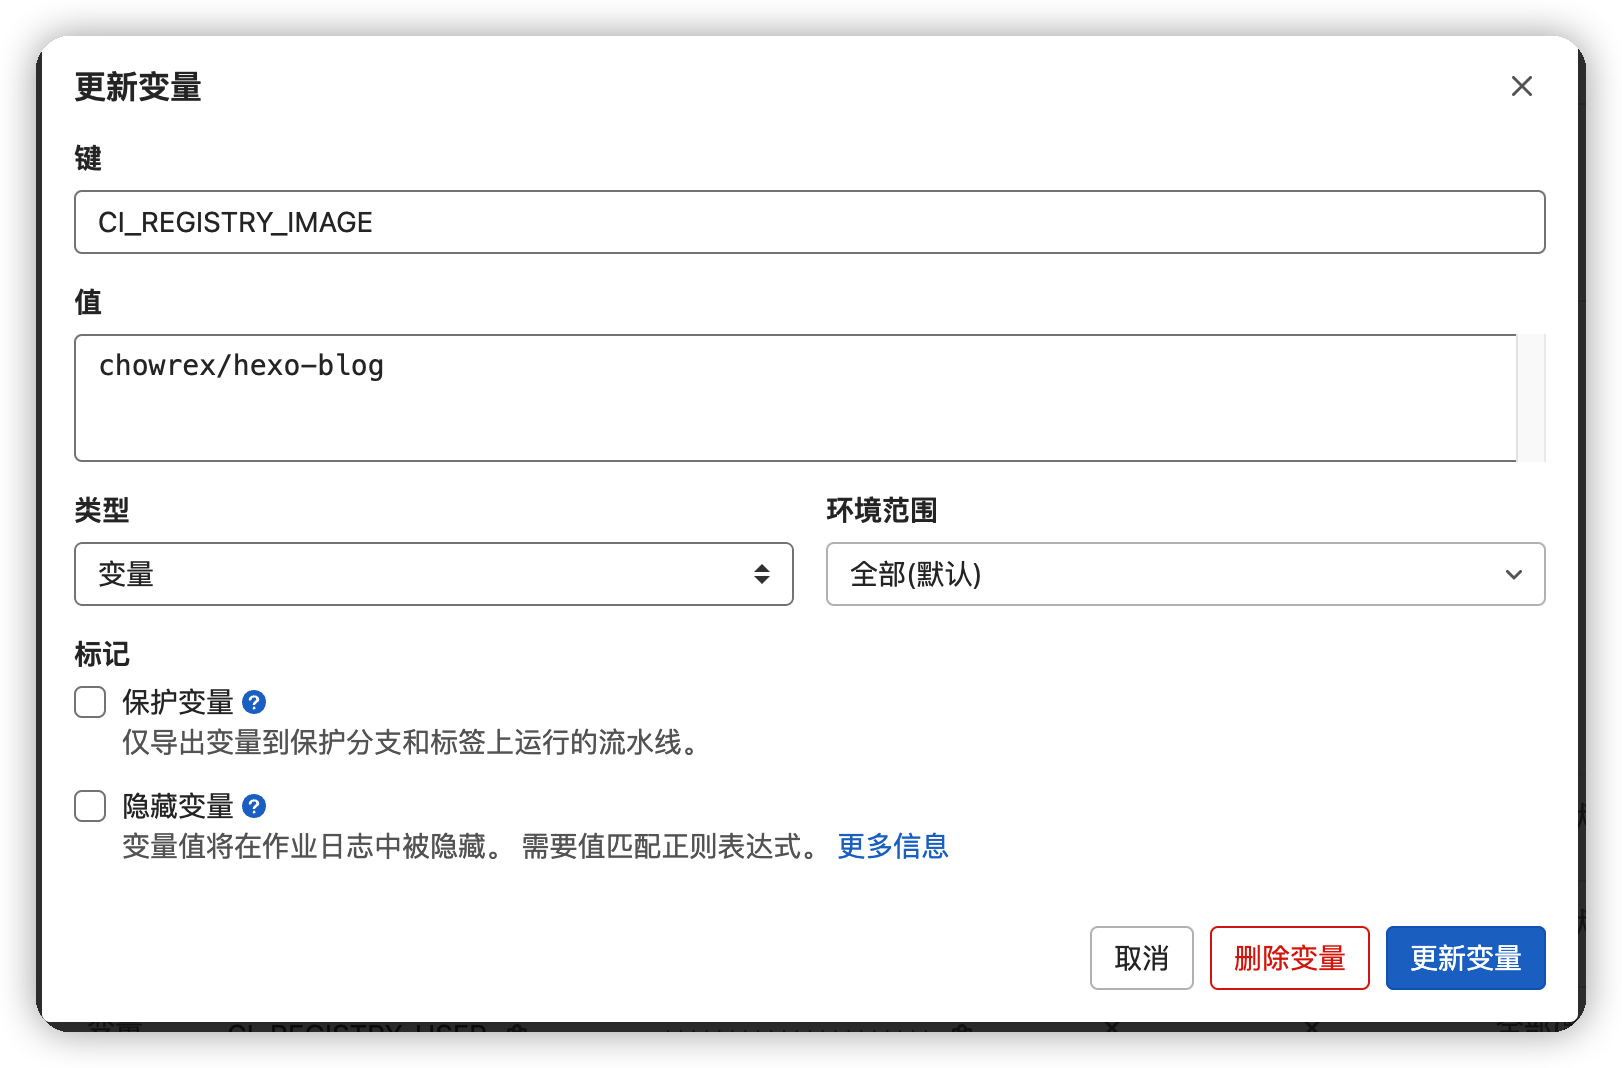This screenshot has height=1068, width=1622.
Task: Open the 环境范围 dropdown showing 全部(默认)
Action: click(x=1186, y=574)
